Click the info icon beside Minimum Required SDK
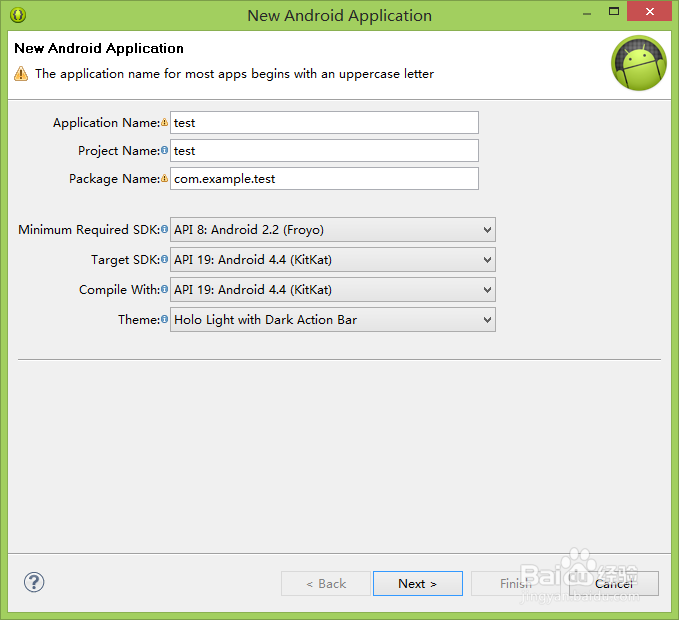The width and height of the screenshot is (679, 620). pyautogui.click(x=165, y=229)
